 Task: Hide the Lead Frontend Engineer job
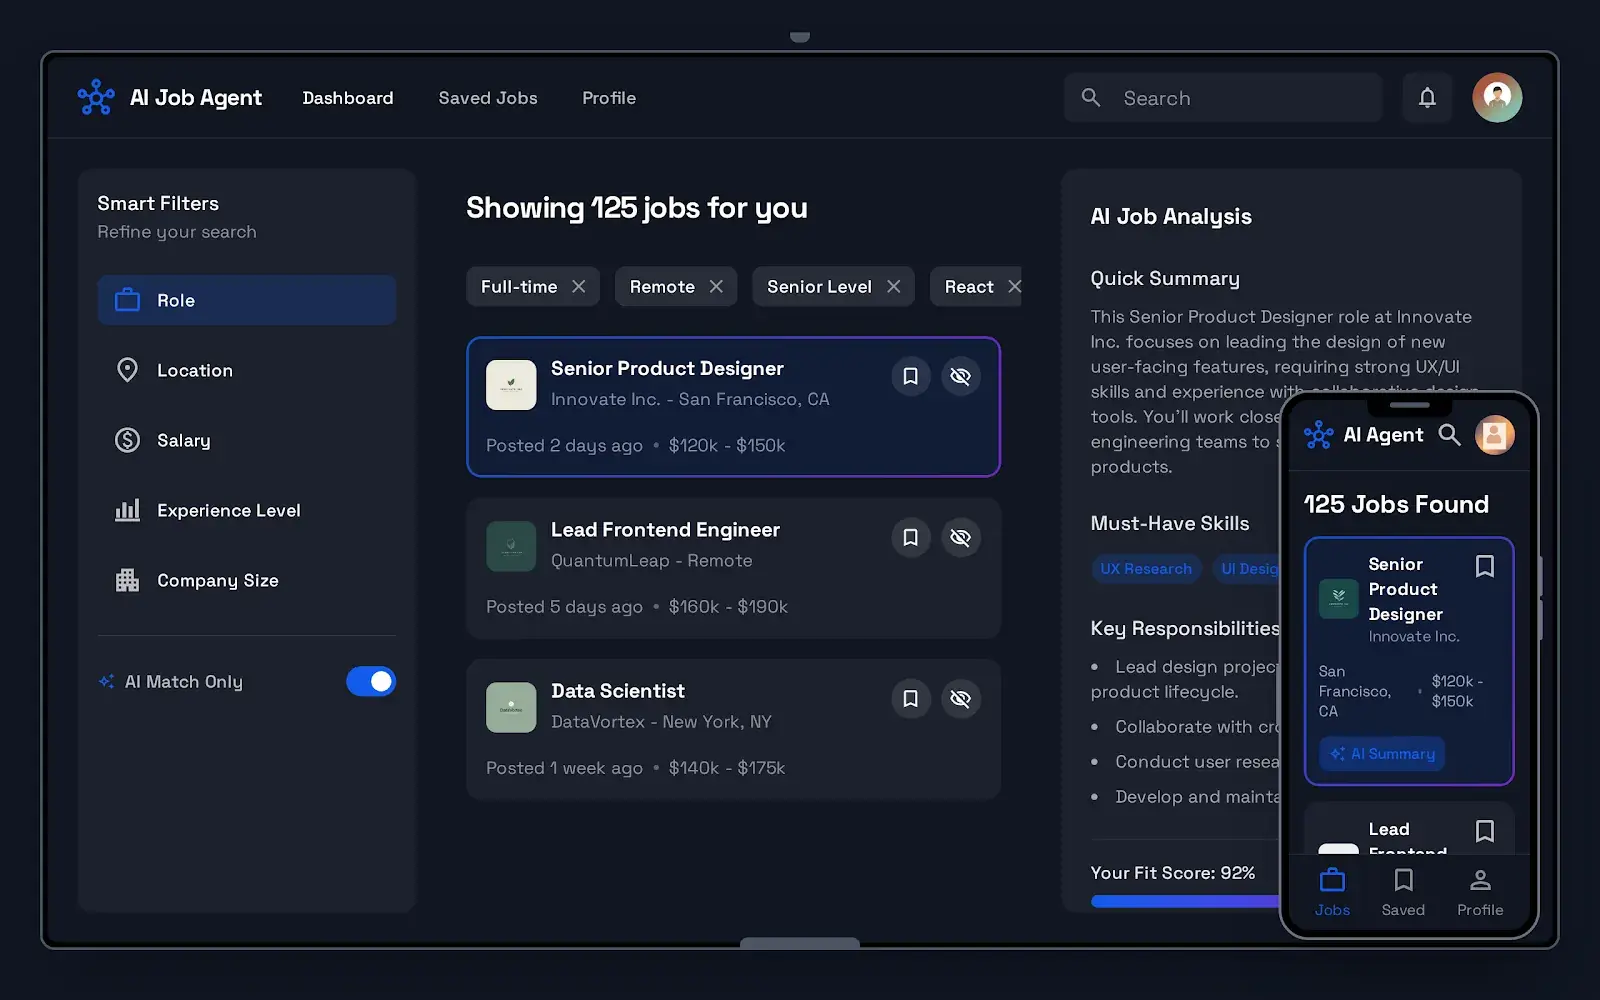[x=961, y=537]
